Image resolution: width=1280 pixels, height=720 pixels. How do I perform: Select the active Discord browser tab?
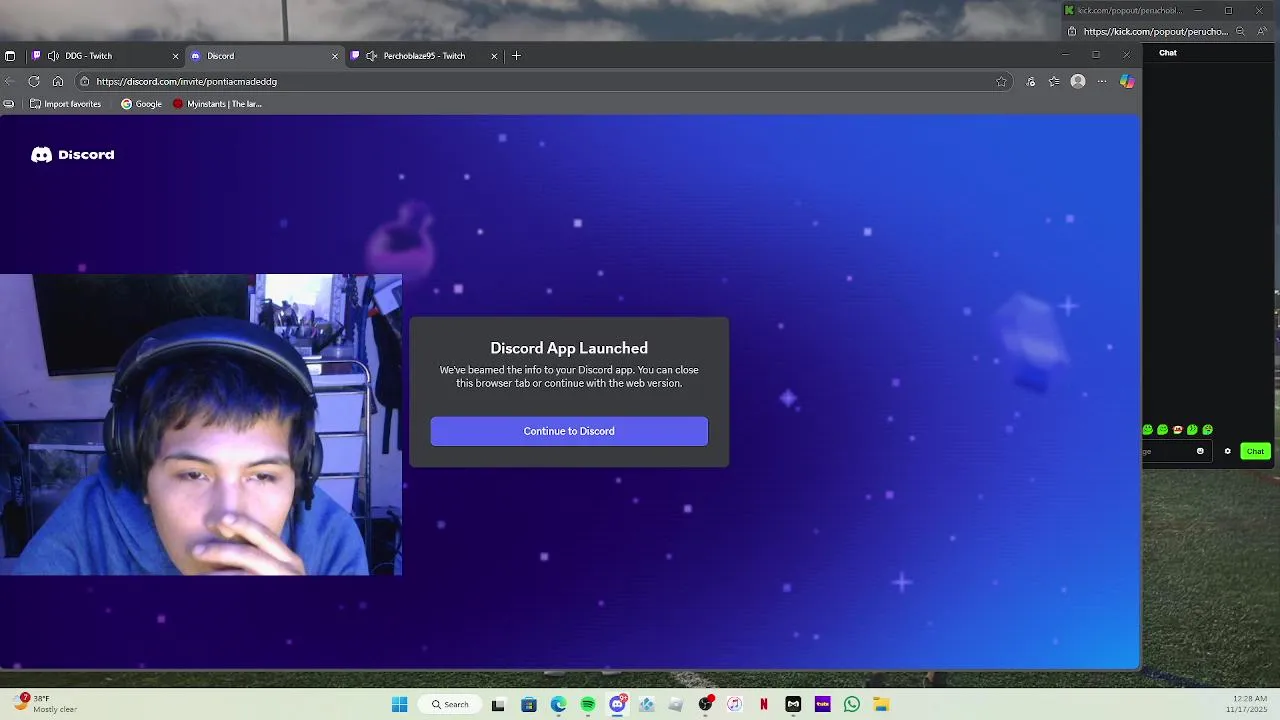point(264,56)
